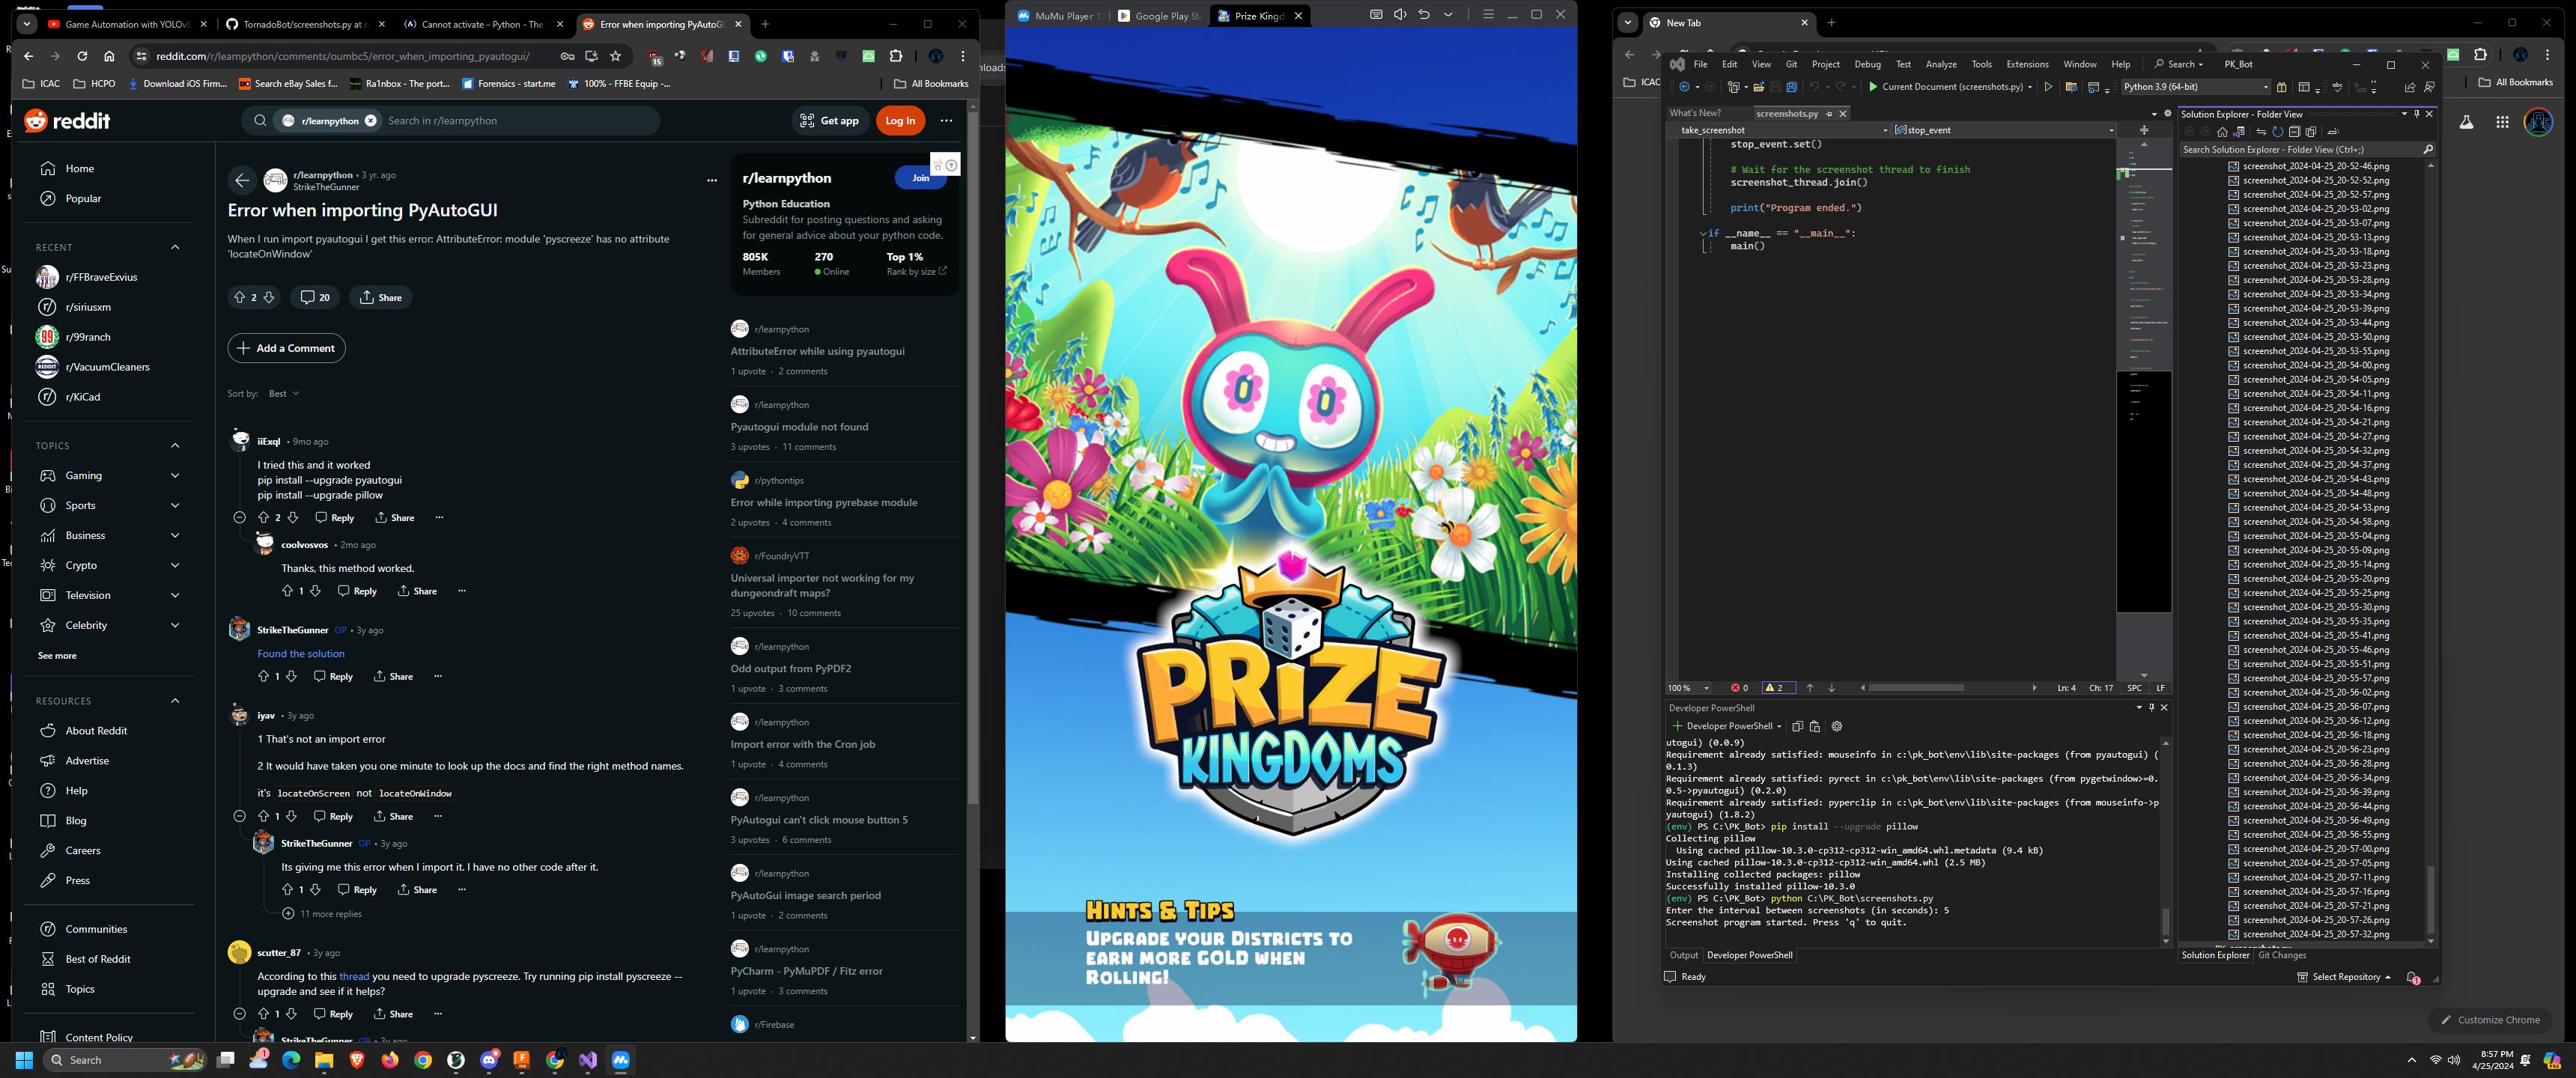
Task: Click Start Without Debugging outline arrow in Visual Studio
Action: click(2048, 87)
